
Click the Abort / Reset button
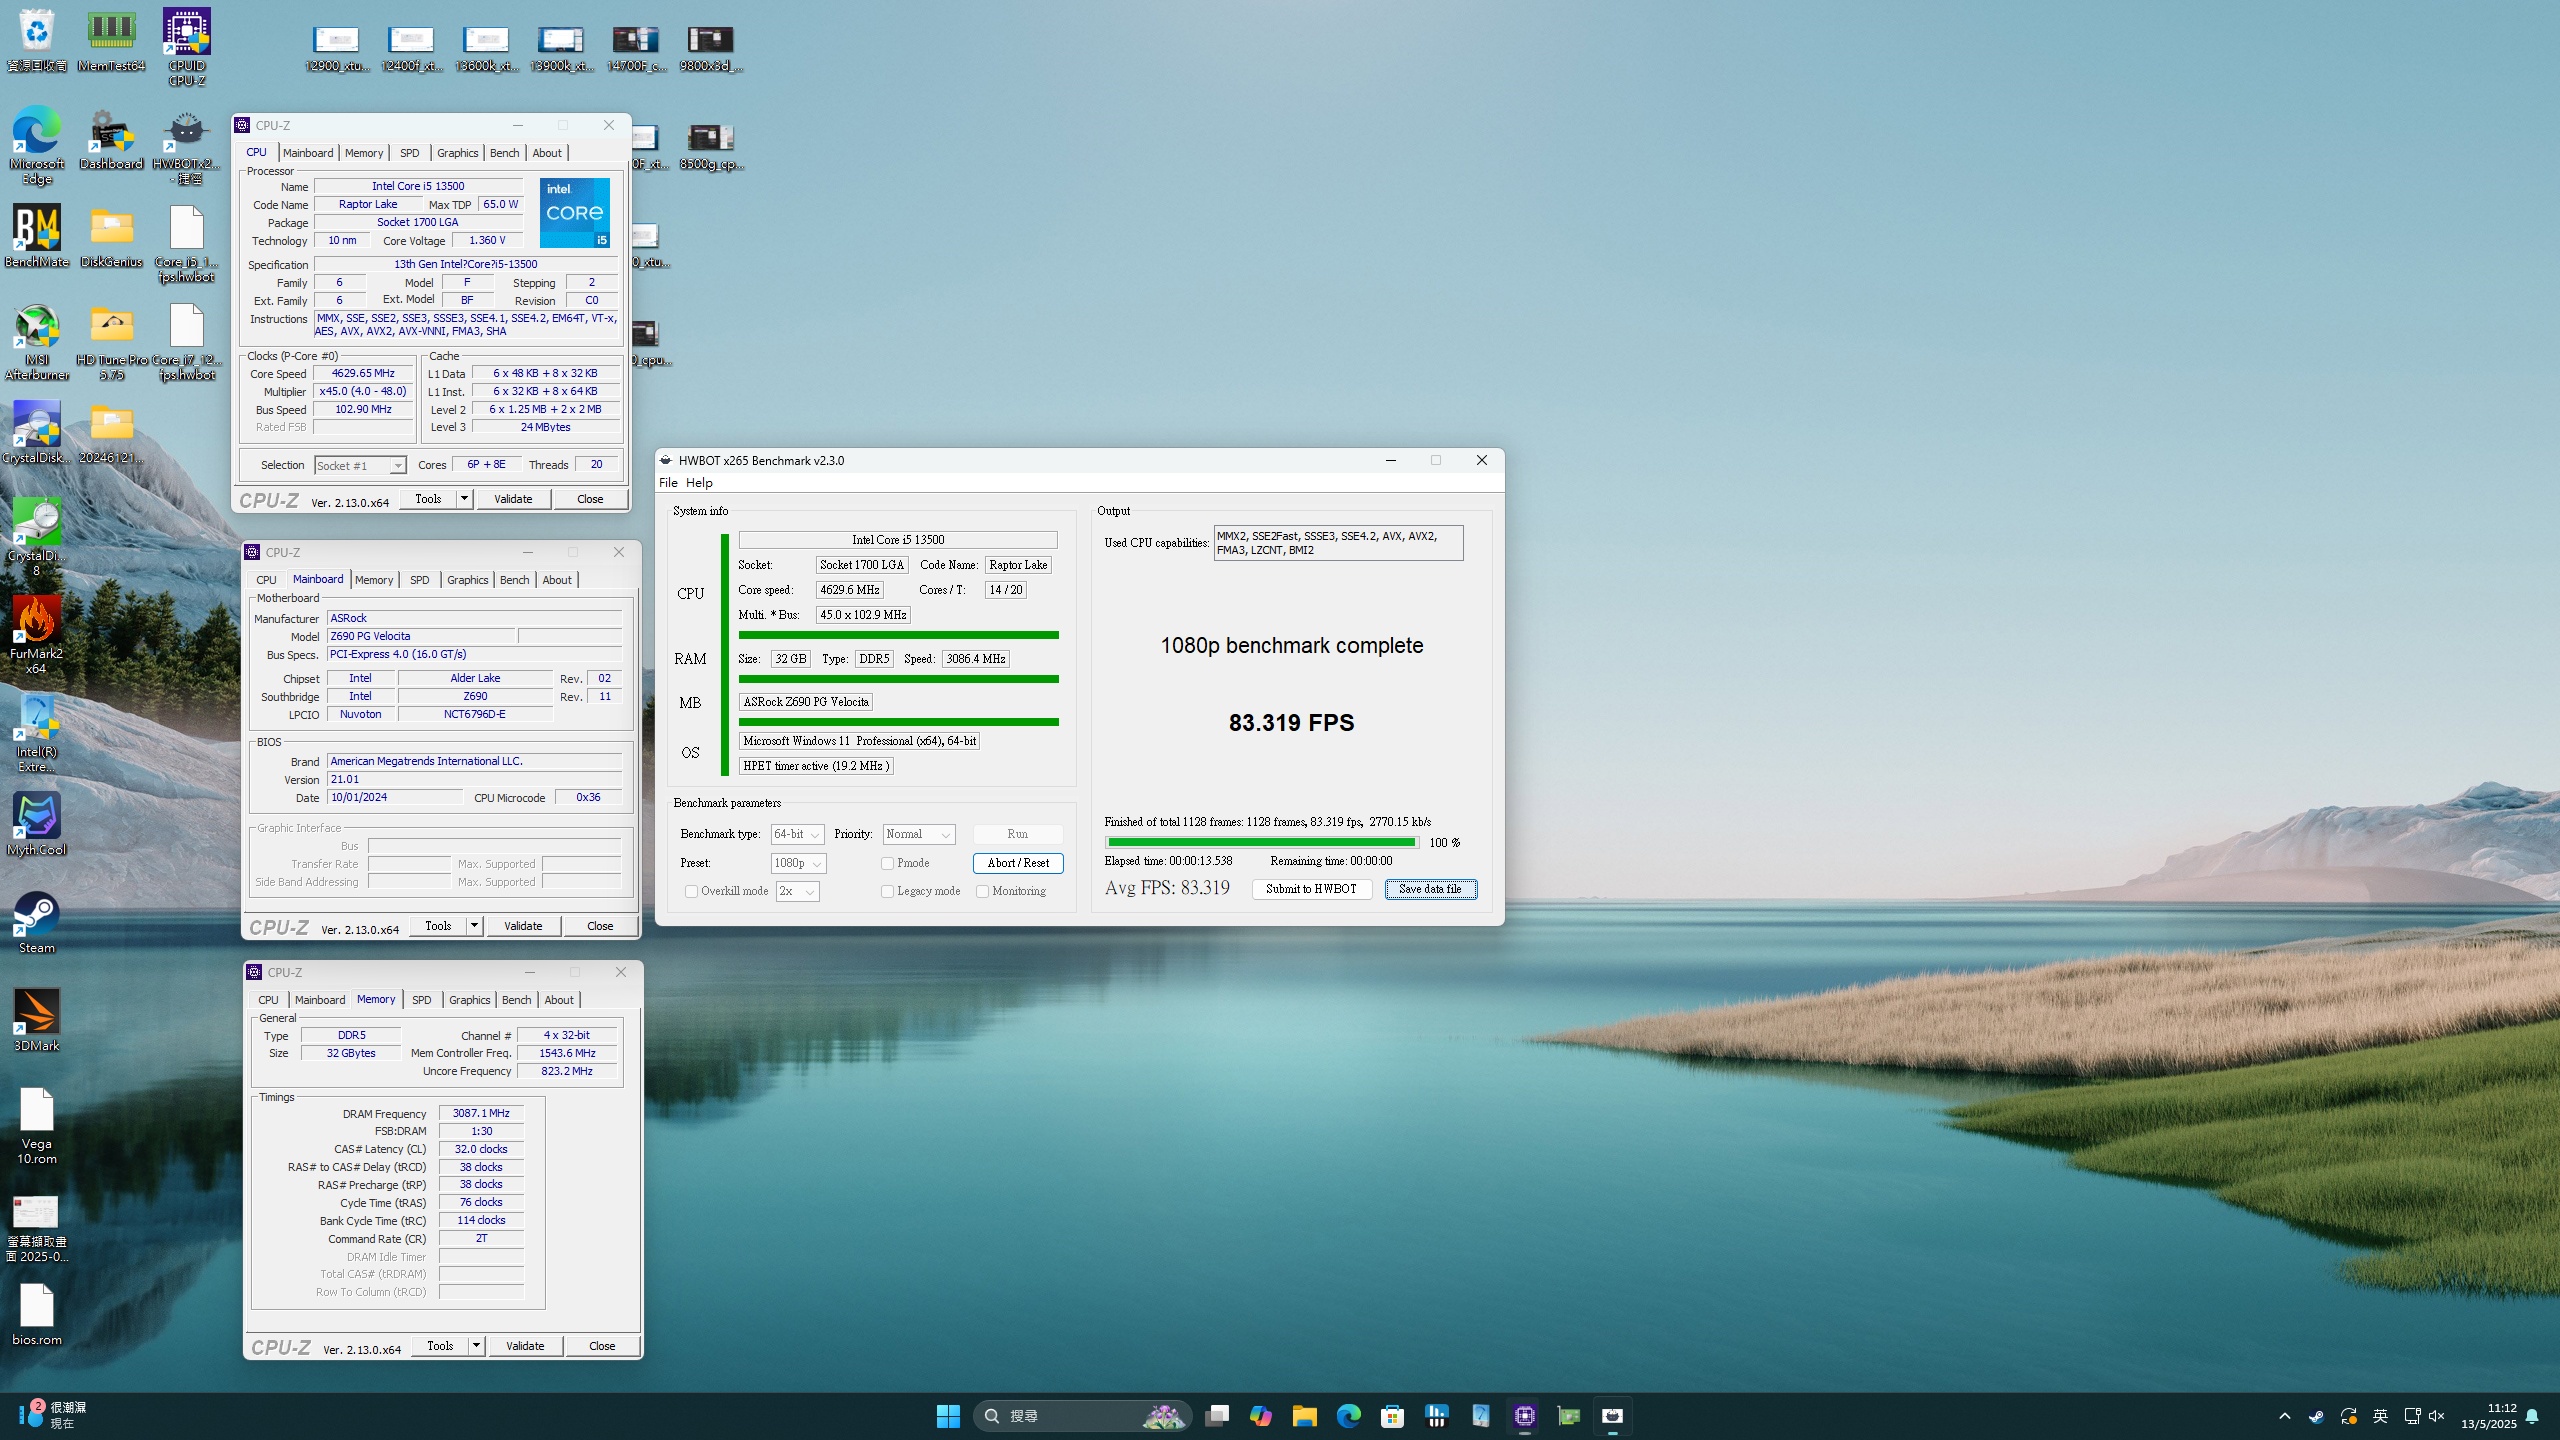pyautogui.click(x=1018, y=863)
